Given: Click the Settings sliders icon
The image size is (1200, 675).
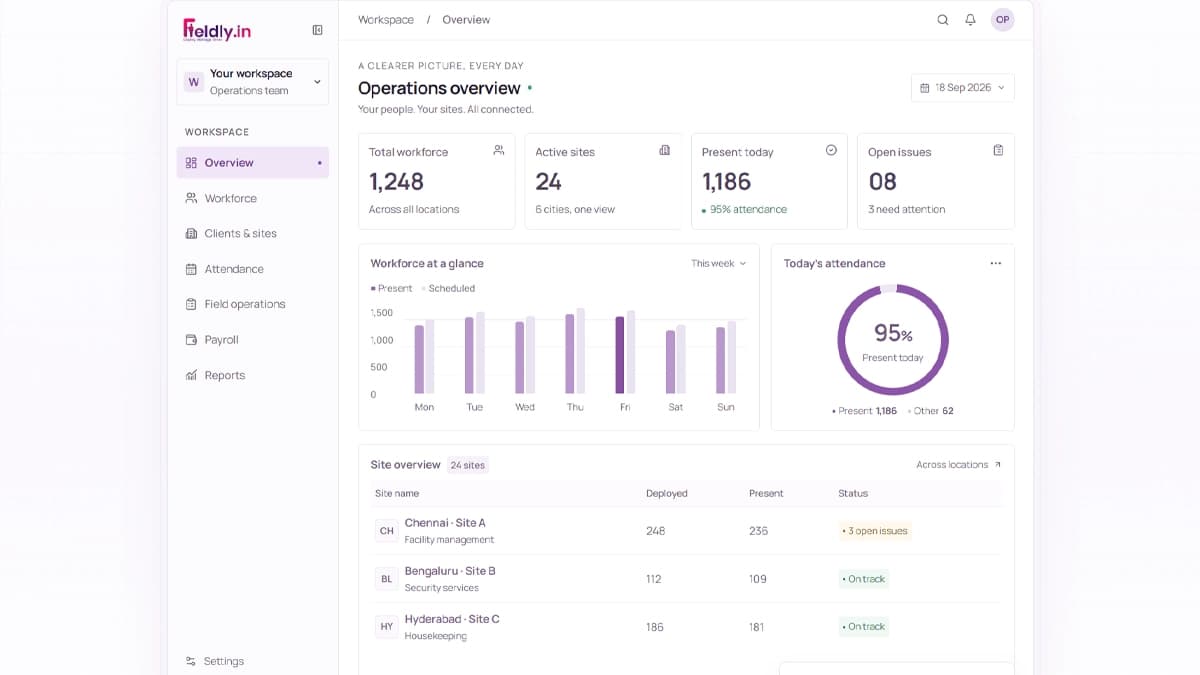Looking at the screenshot, I should [191, 661].
